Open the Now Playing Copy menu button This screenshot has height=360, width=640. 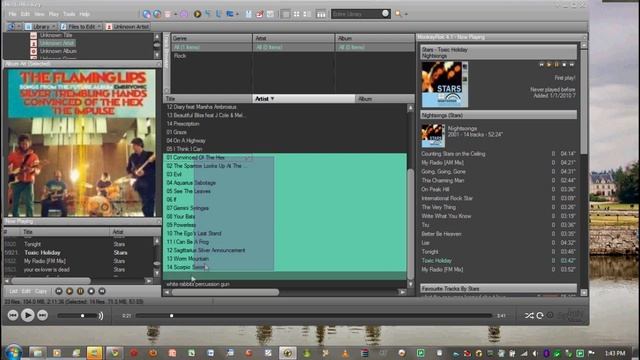pos(41,291)
